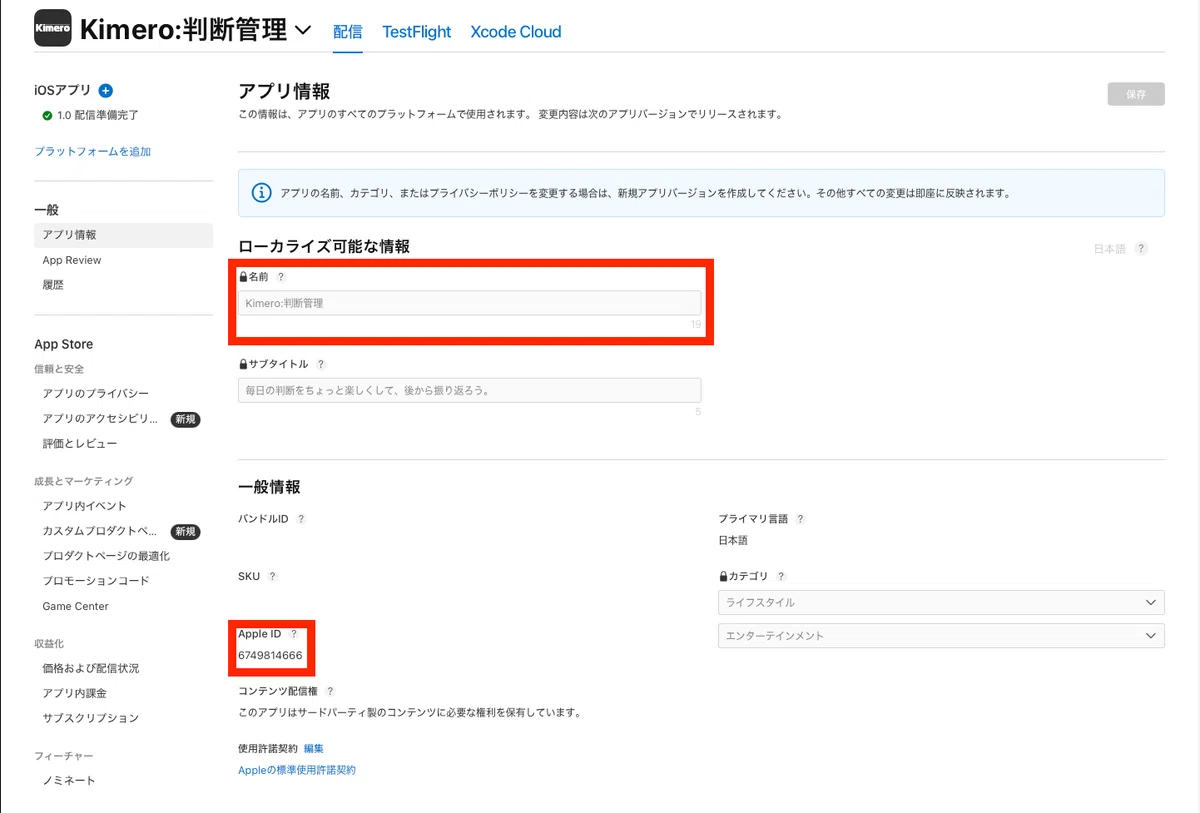Open the 日本語 localization language selector
Image resolution: width=1200 pixels, height=813 pixels.
click(x=1110, y=249)
